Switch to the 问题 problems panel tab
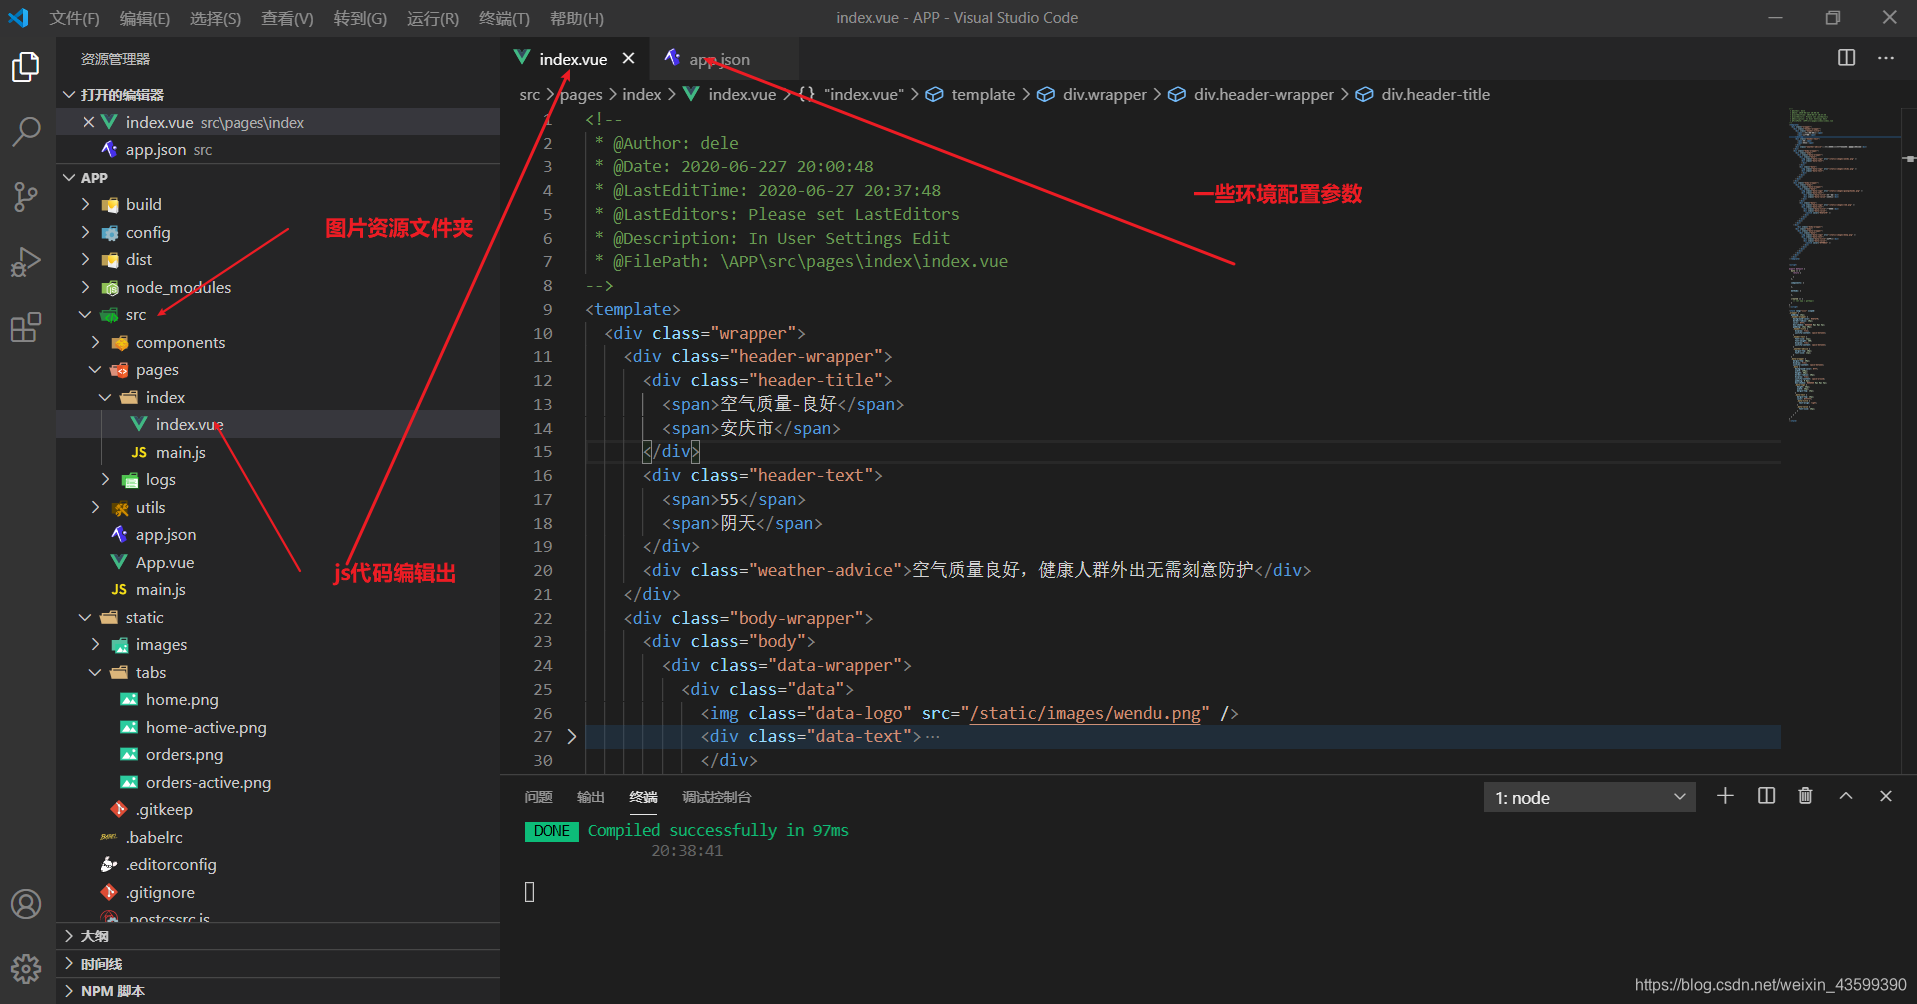Image resolution: width=1917 pixels, height=1004 pixels. click(538, 797)
